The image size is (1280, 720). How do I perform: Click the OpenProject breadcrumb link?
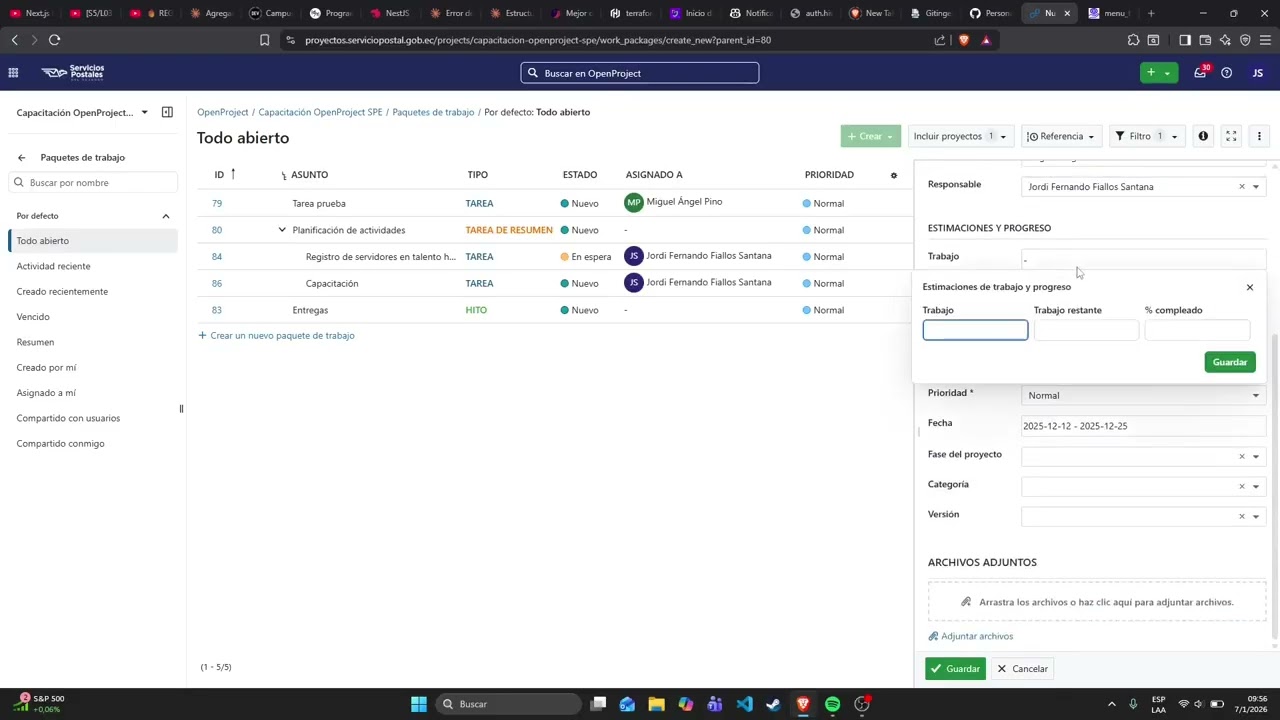point(222,112)
